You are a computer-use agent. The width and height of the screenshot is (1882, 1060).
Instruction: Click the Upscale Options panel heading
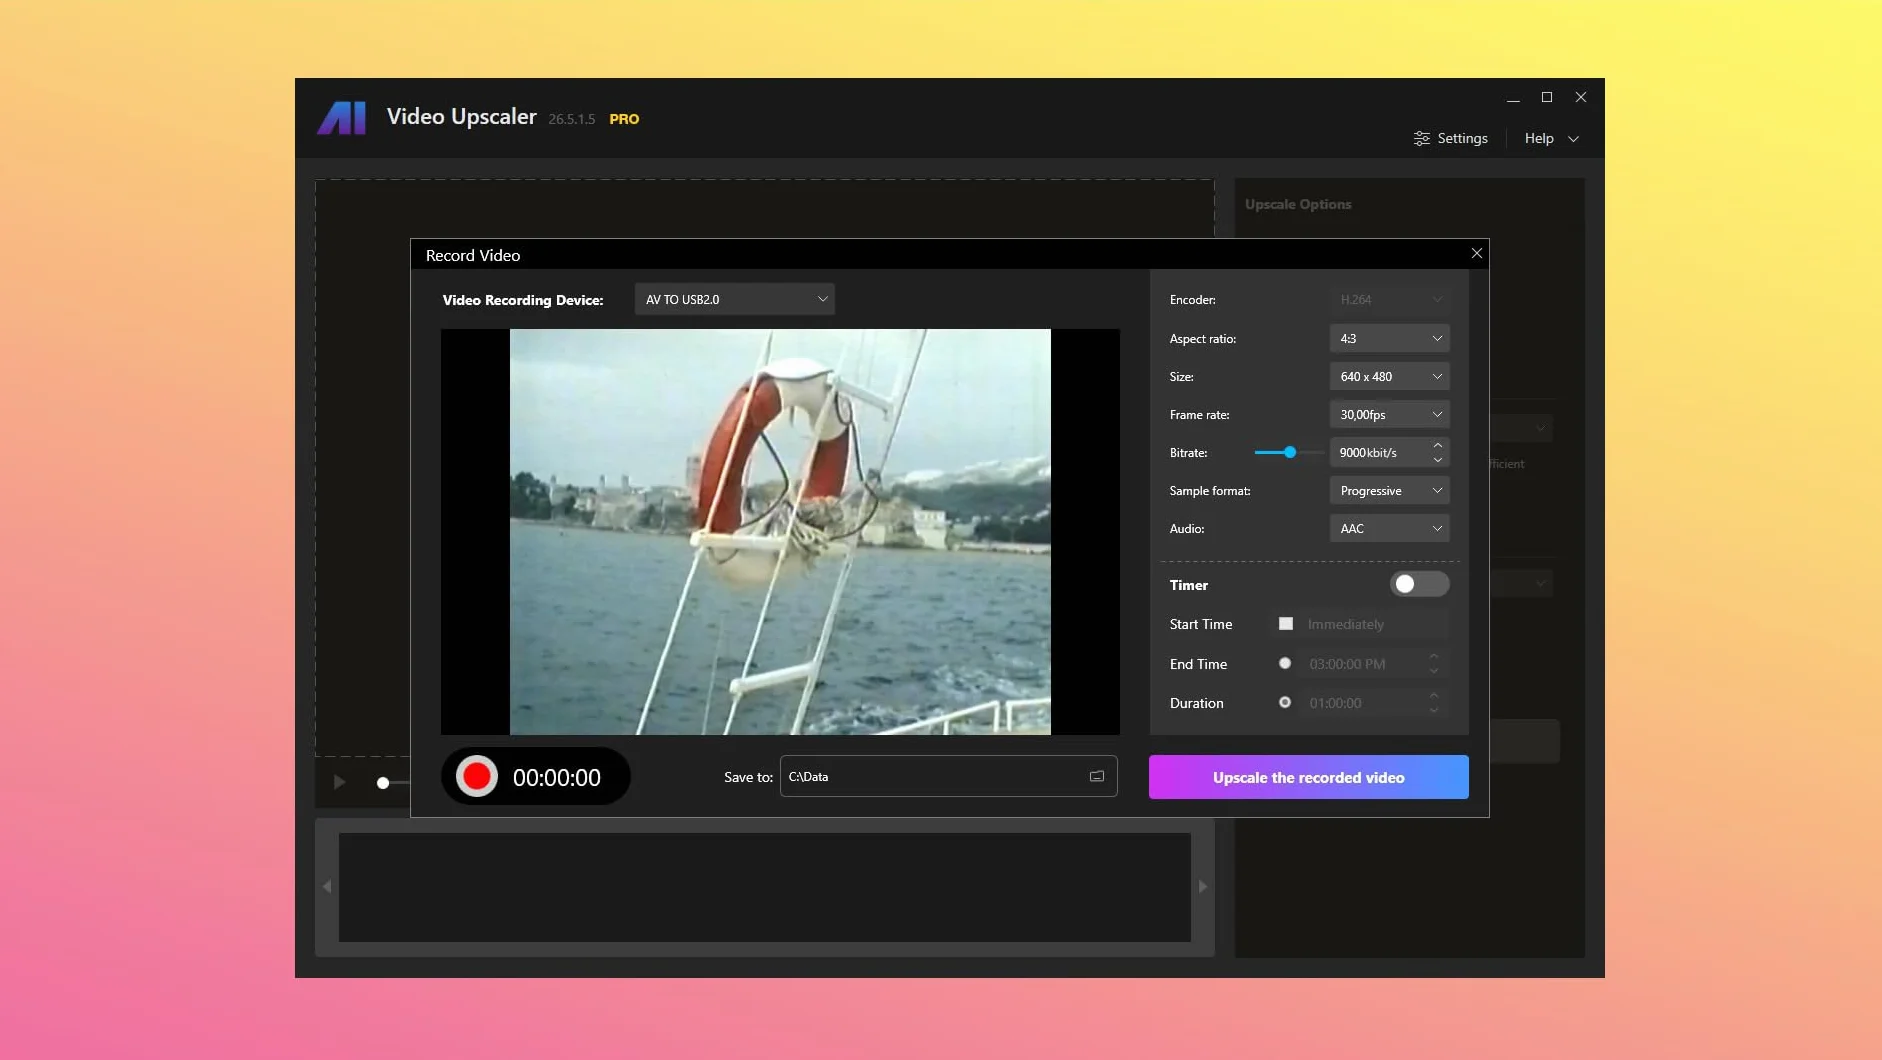[1298, 204]
